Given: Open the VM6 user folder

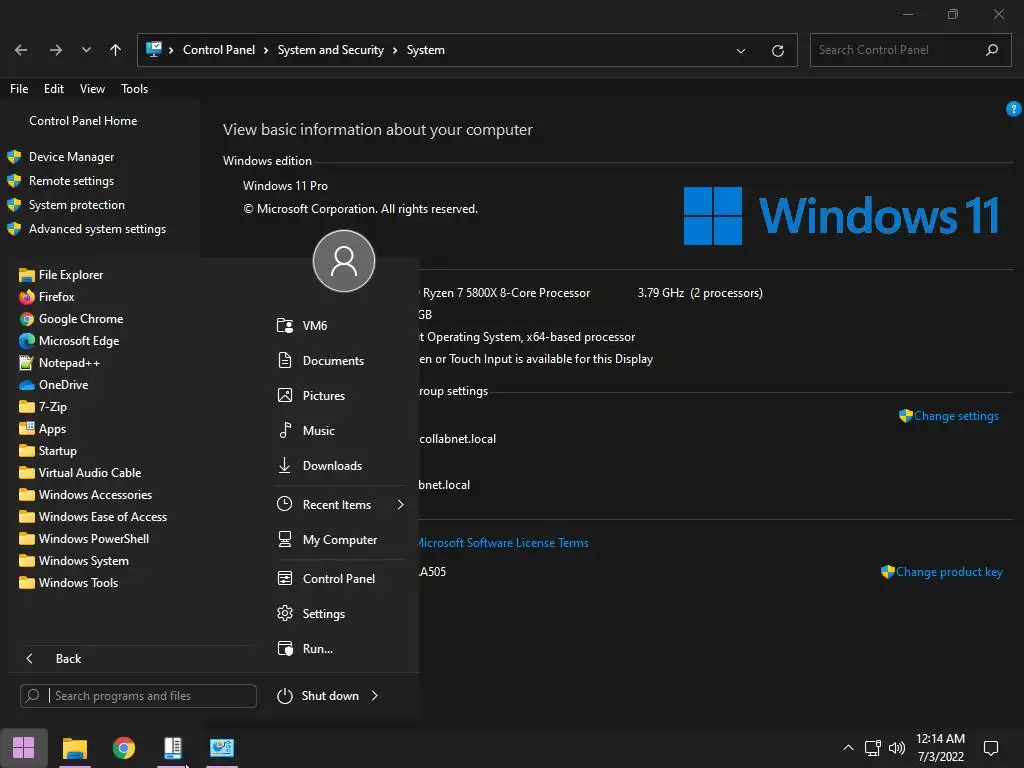Looking at the screenshot, I should (315, 326).
